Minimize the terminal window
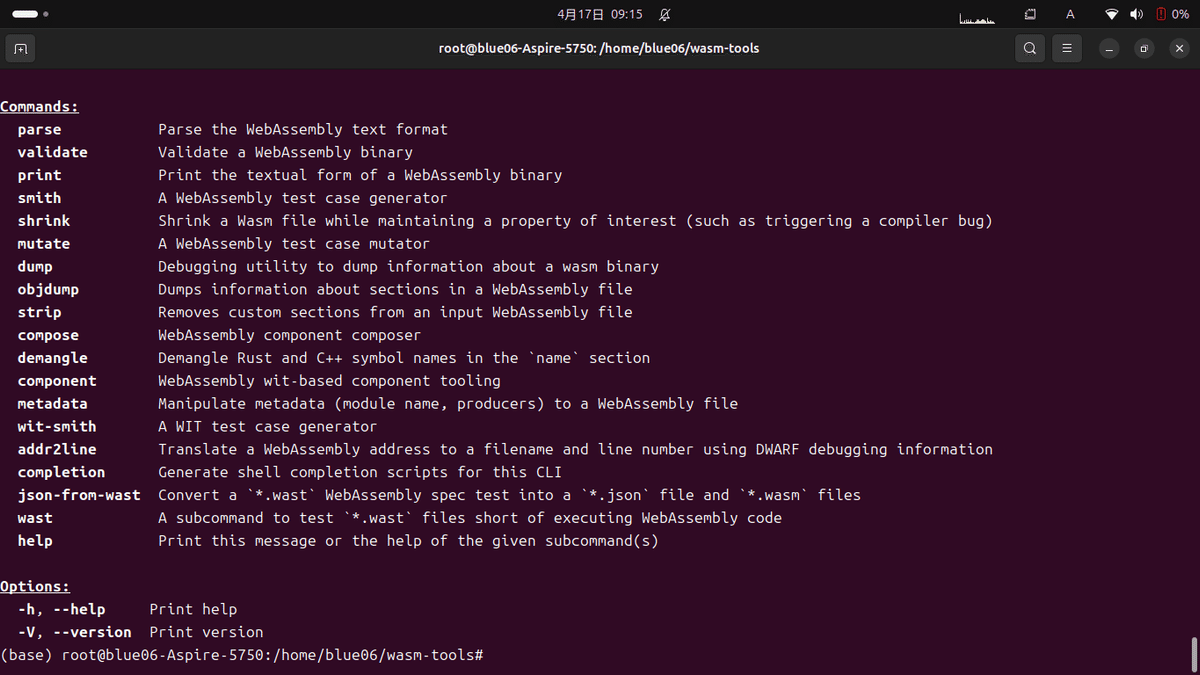This screenshot has width=1200, height=675. point(1108,48)
